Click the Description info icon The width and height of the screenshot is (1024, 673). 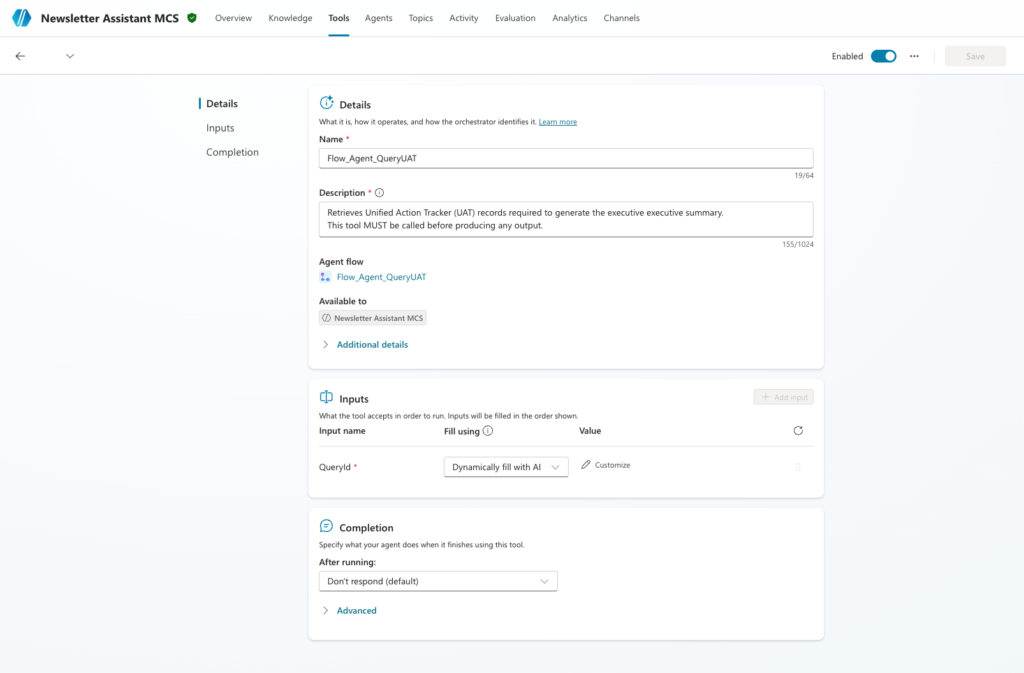pos(379,193)
